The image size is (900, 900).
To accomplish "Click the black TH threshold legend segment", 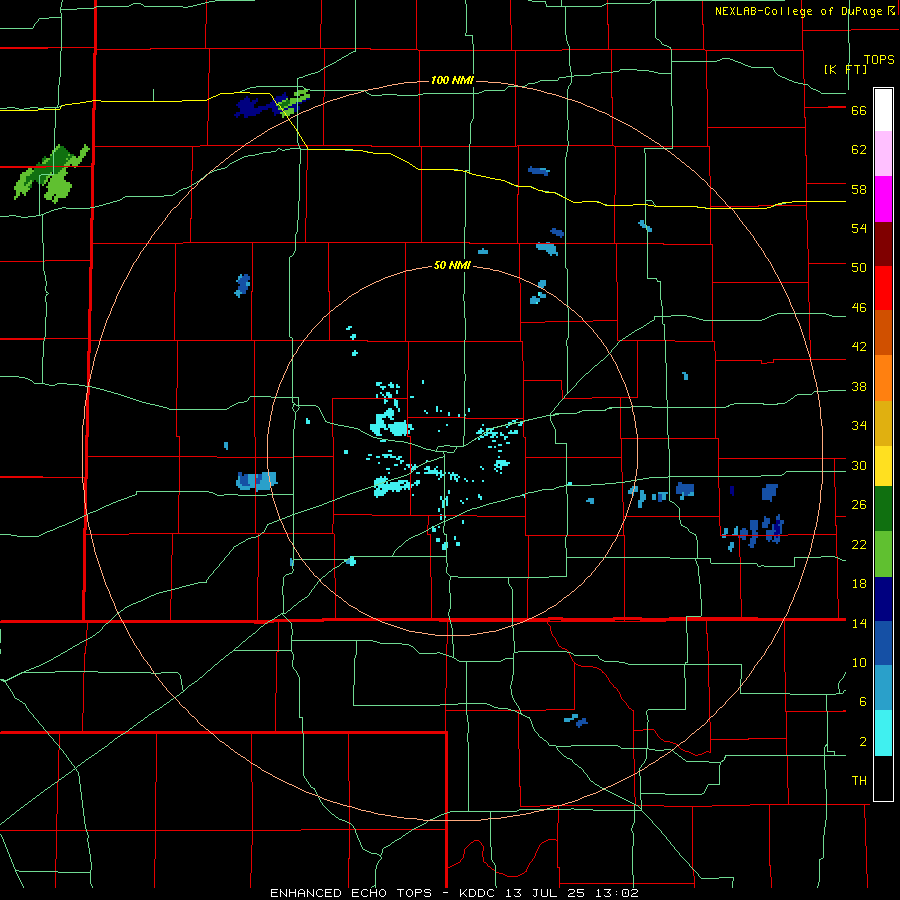I will [883, 778].
